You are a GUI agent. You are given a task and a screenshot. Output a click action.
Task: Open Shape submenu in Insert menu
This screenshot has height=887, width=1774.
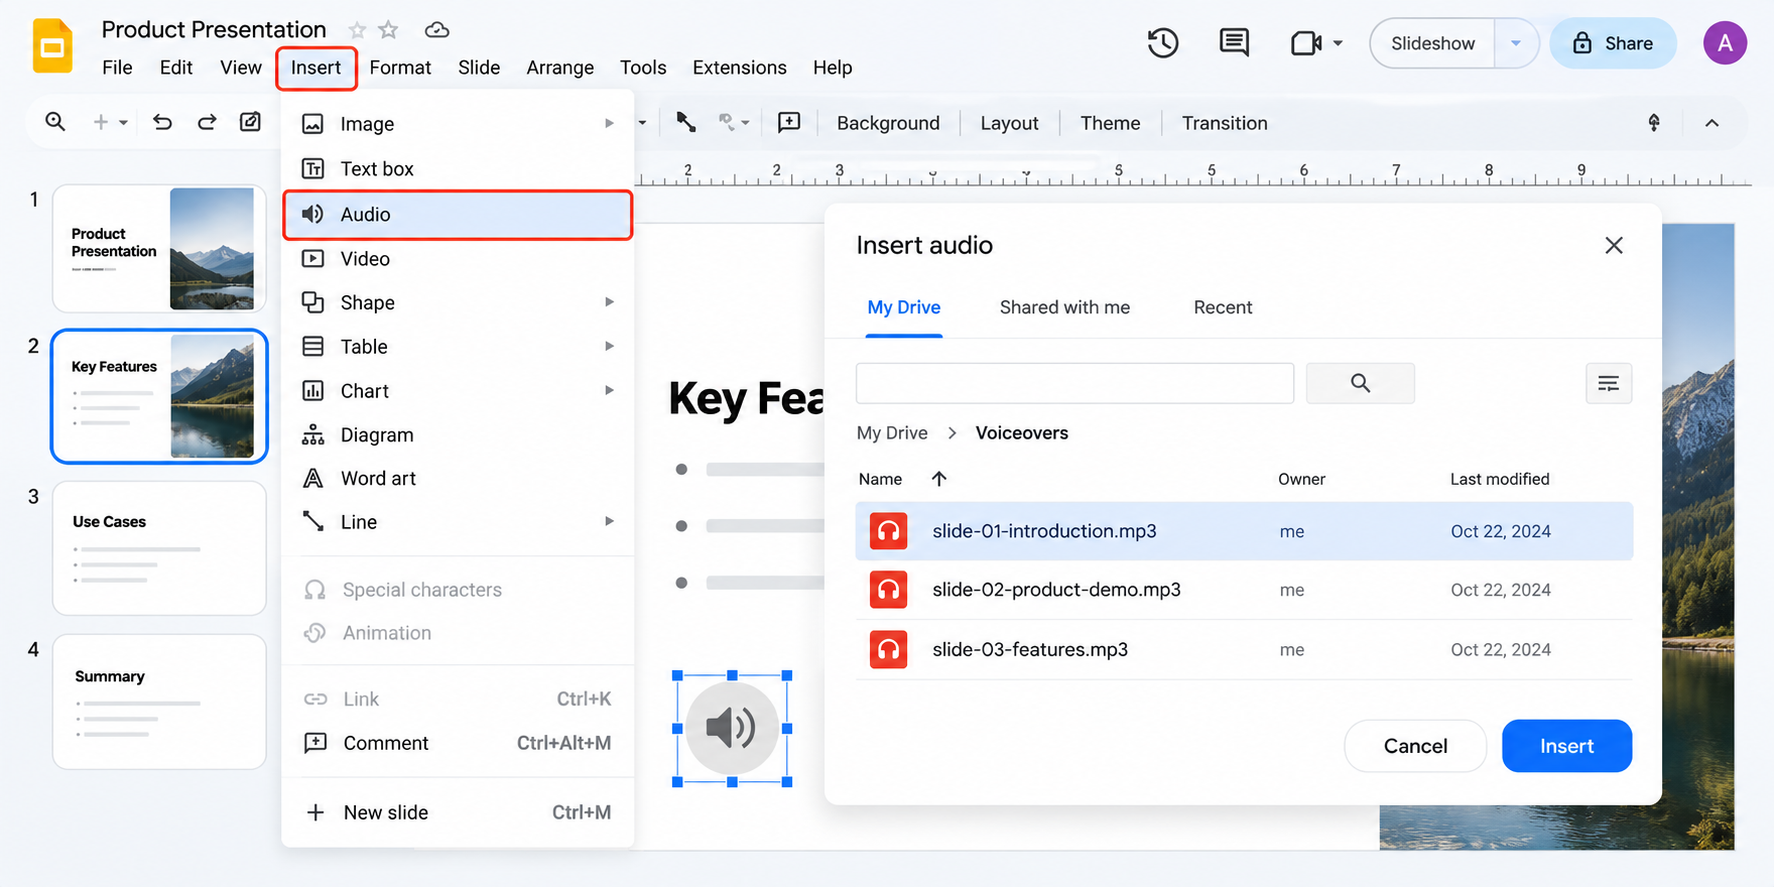[x=458, y=302]
